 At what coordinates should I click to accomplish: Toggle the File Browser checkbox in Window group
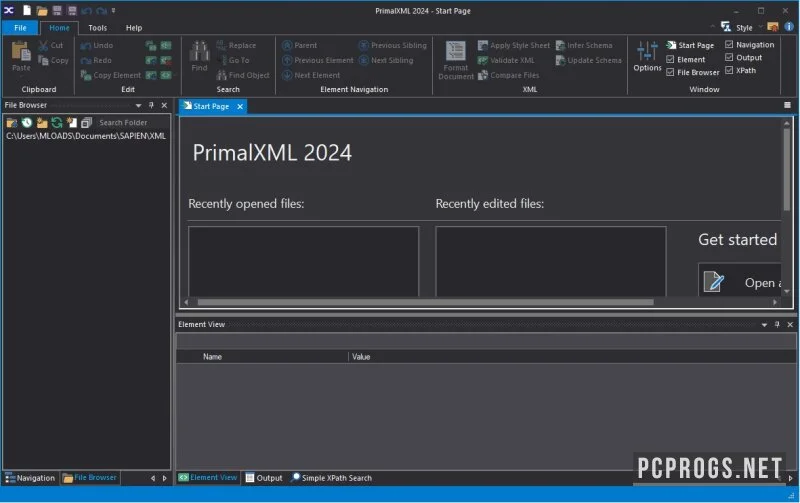pyautogui.click(x=670, y=72)
